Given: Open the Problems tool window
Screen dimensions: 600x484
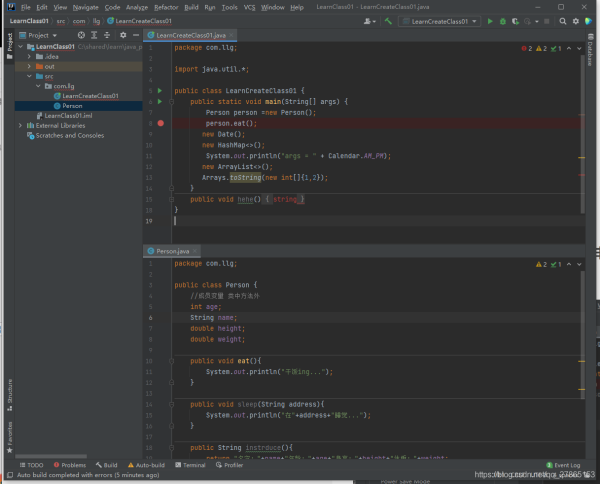Looking at the screenshot, I should (72, 465).
